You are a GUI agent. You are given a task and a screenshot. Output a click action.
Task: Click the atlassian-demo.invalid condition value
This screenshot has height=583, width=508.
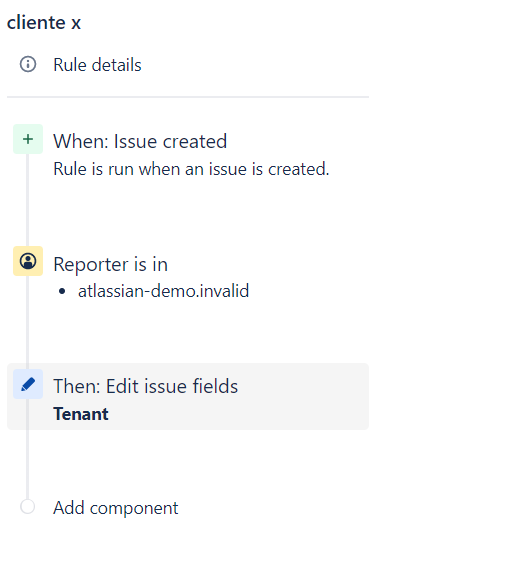[163, 291]
